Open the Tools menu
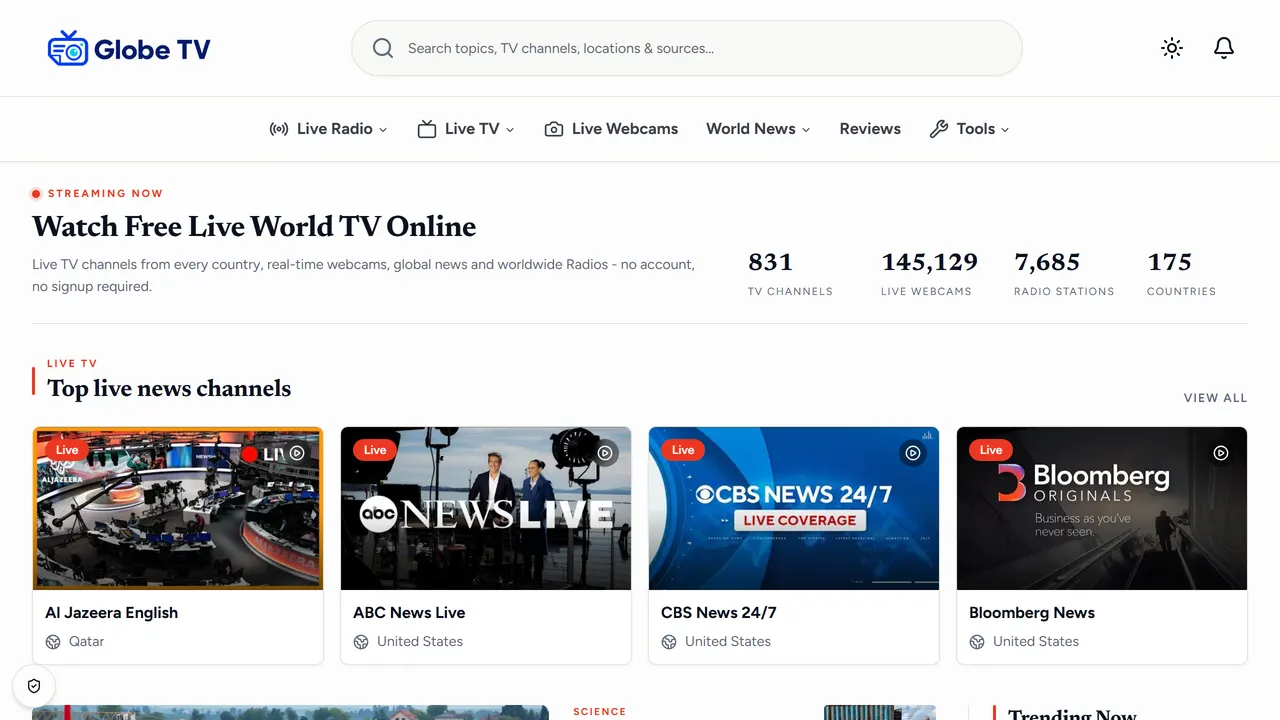The height and width of the screenshot is (720, 1280). click(969, 129)
